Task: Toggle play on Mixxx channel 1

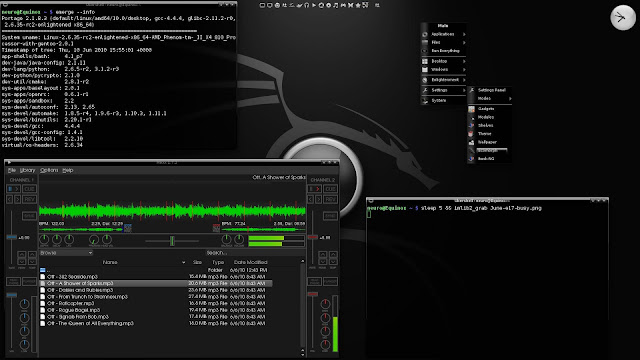Action: pos(13,189)
